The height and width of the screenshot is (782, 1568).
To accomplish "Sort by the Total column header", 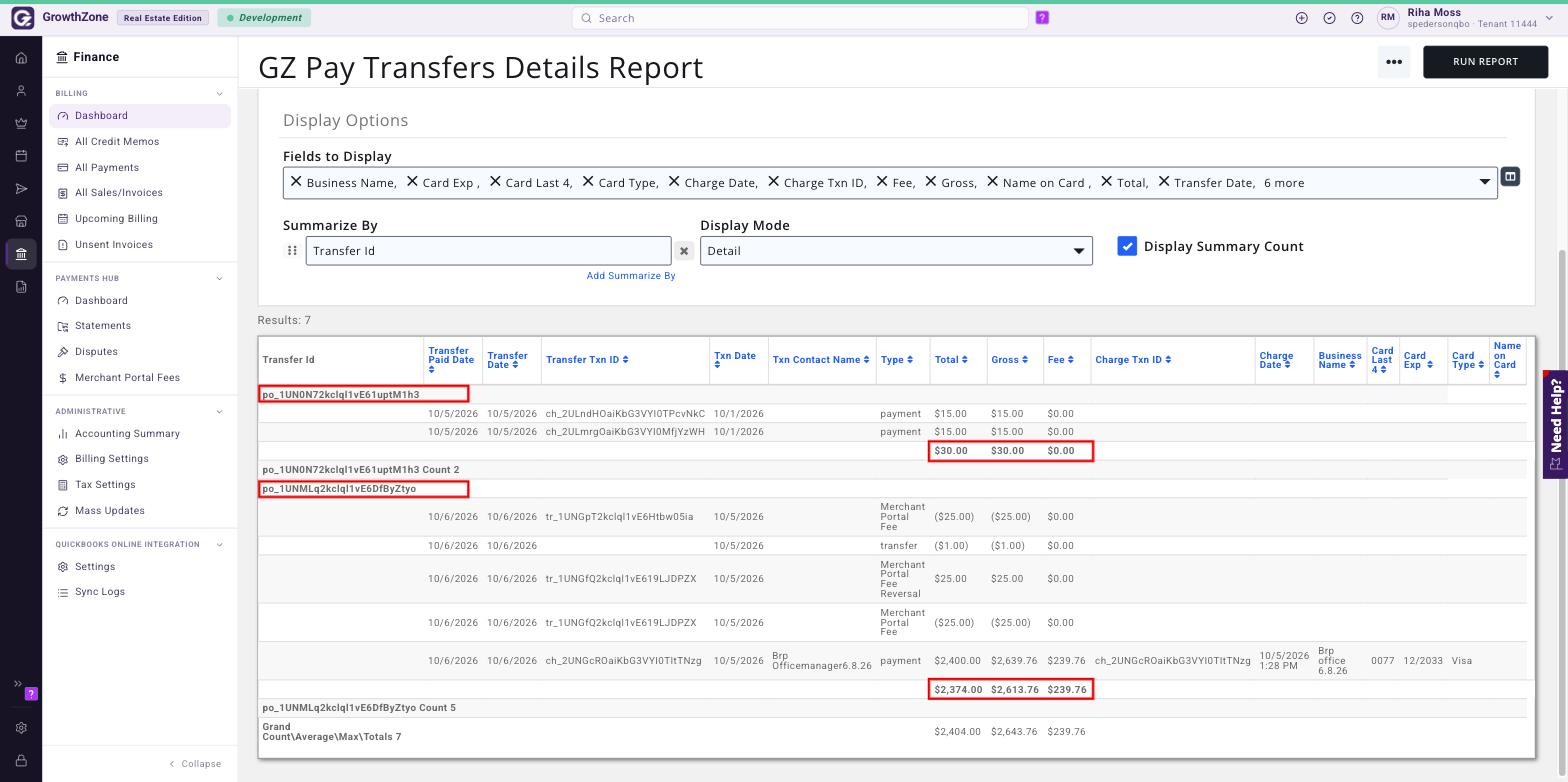I will [951, 360].
